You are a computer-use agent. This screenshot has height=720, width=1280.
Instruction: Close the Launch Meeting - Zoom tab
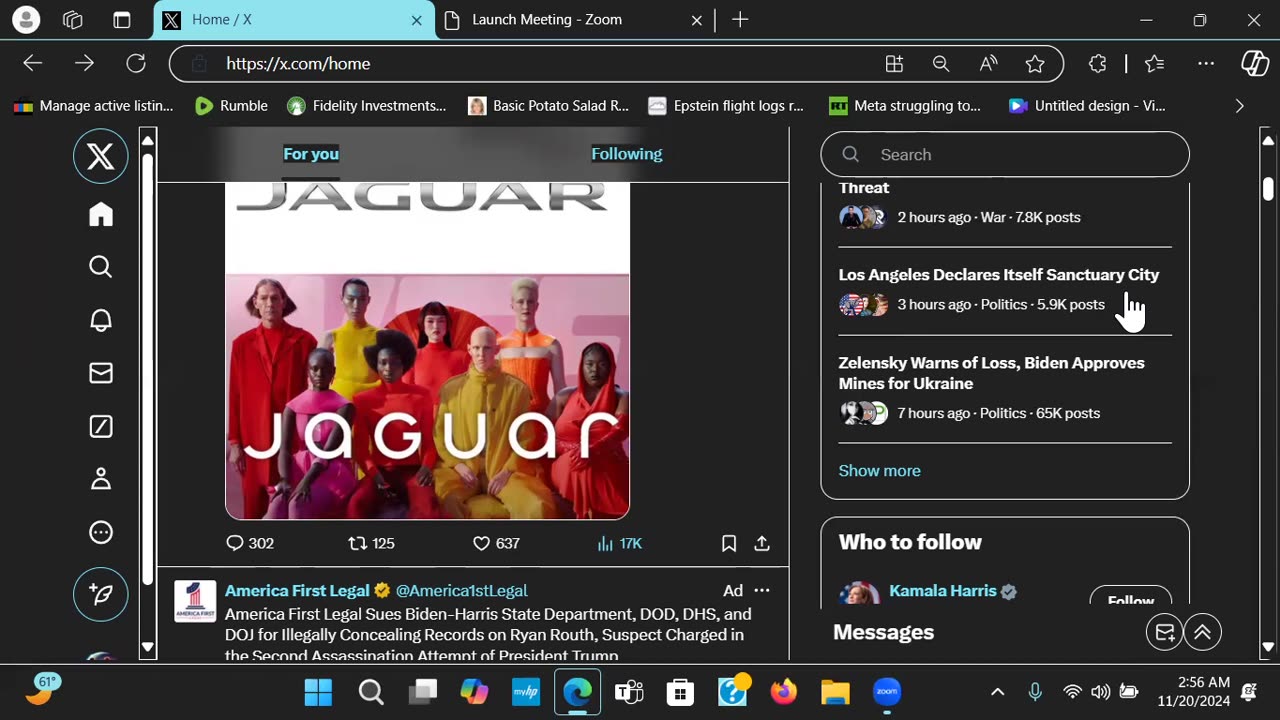point(697,20)
